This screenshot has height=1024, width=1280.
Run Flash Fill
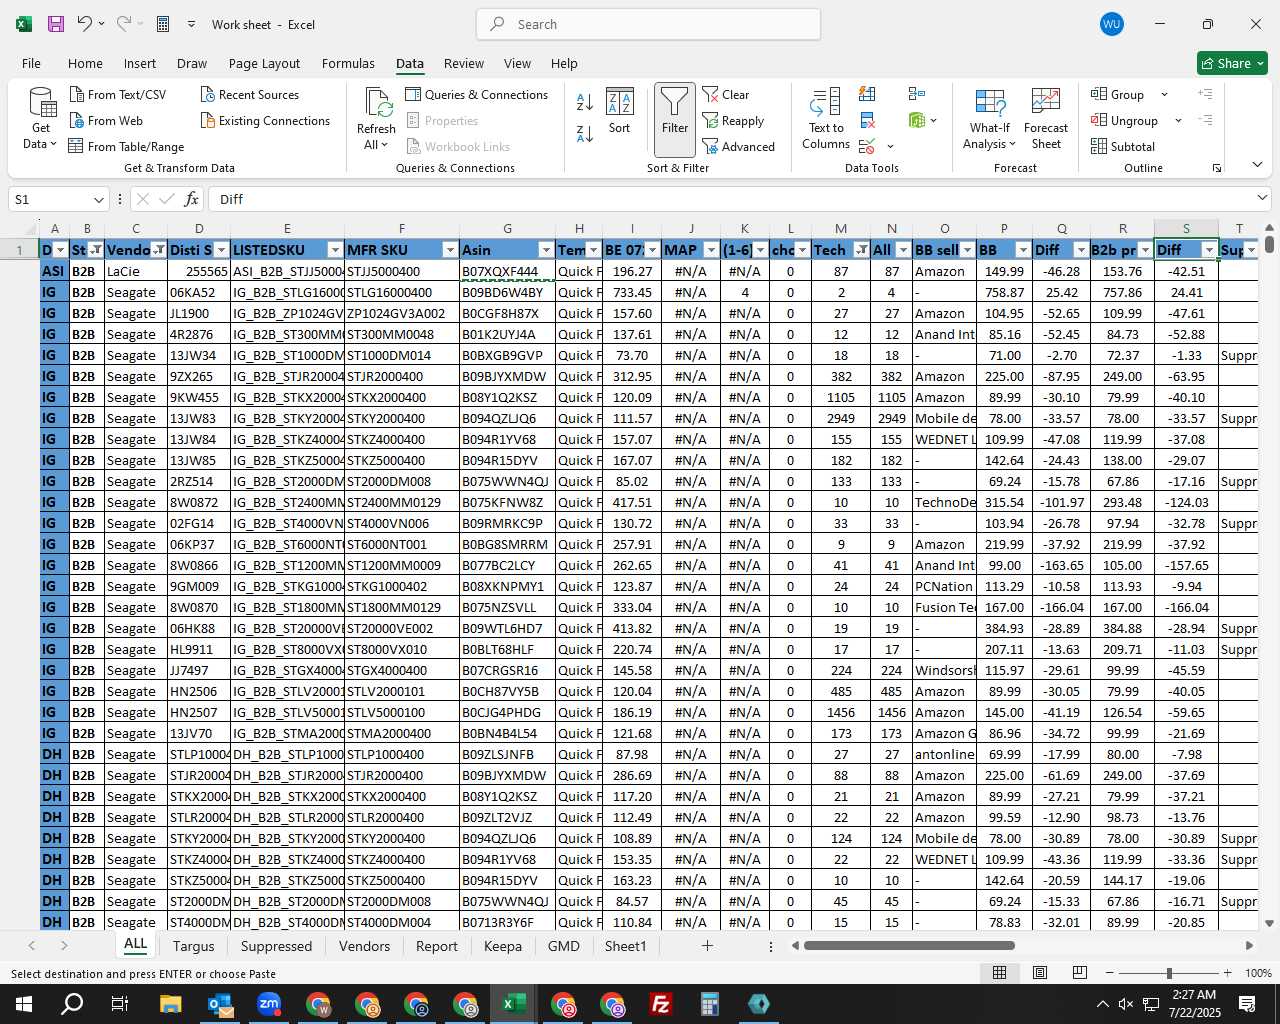coord(867,94)
